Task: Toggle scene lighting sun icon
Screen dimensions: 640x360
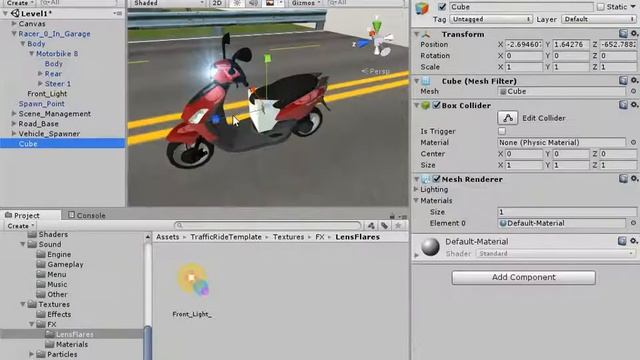Action: click(x=237, y=3)
